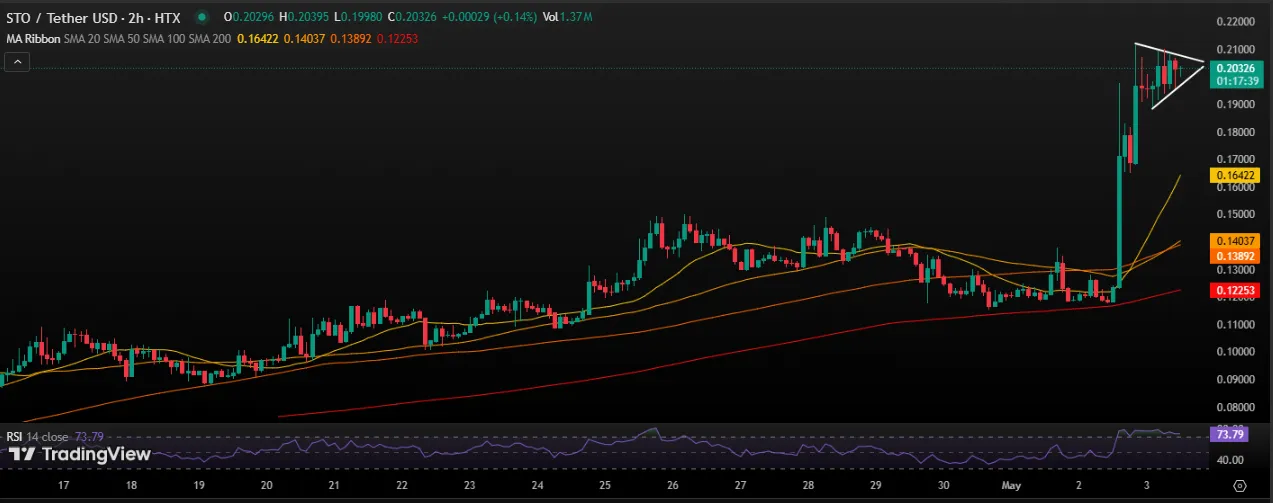Click the current price label 0.20326 on price axis
This screenshot has width=1273, height=503.
pos(1238,68)
